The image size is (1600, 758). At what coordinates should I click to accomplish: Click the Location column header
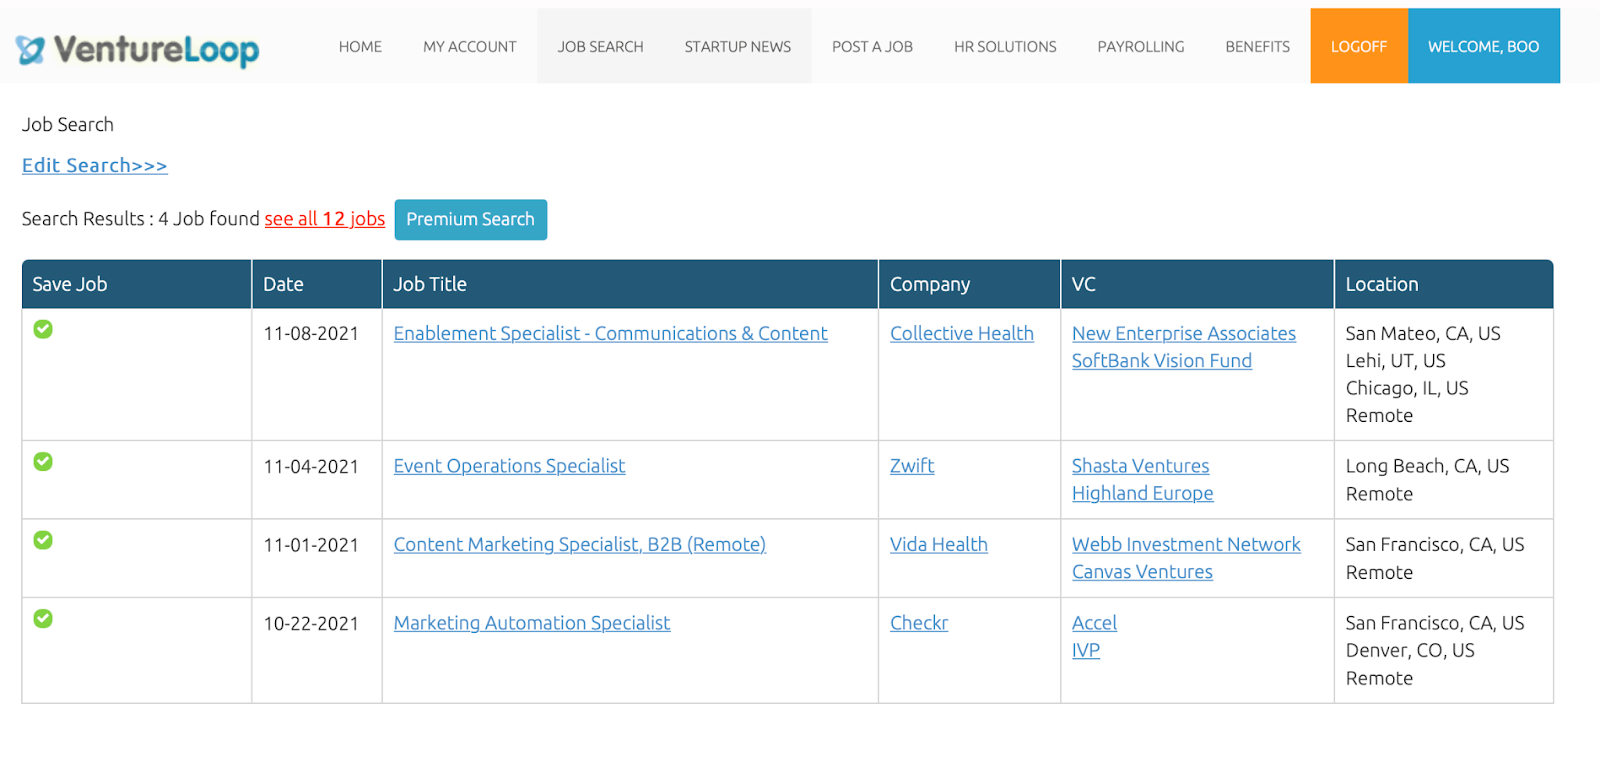pyautogui.click(x=1444, y=284)
